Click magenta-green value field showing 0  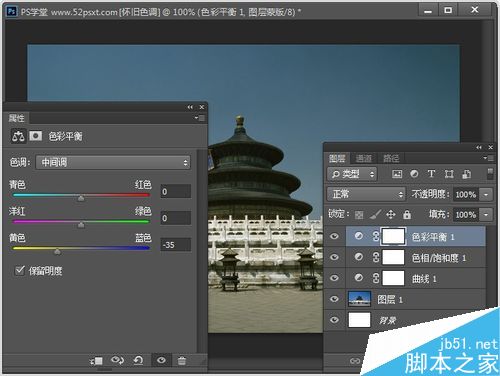176,218
